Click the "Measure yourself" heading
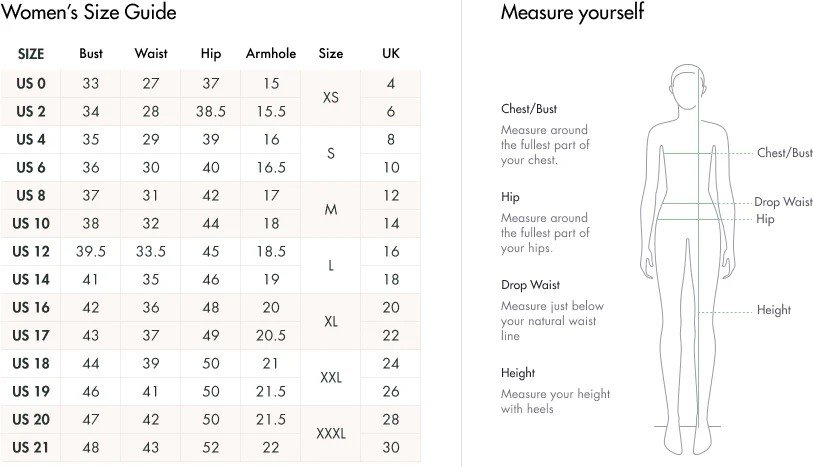 coord(572,13)
